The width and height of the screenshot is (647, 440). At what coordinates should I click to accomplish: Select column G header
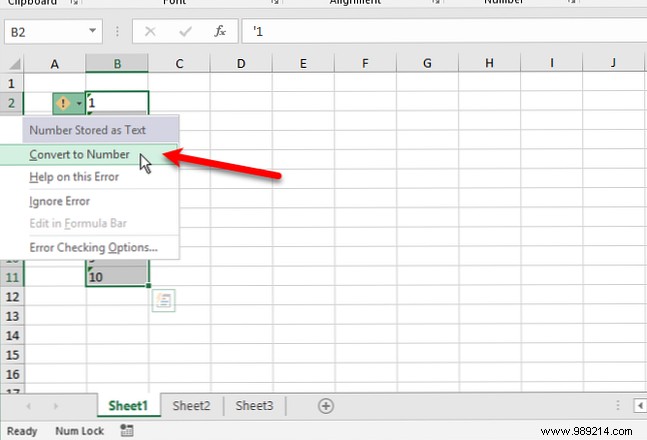pyautogui.click(x=427, y=64)
